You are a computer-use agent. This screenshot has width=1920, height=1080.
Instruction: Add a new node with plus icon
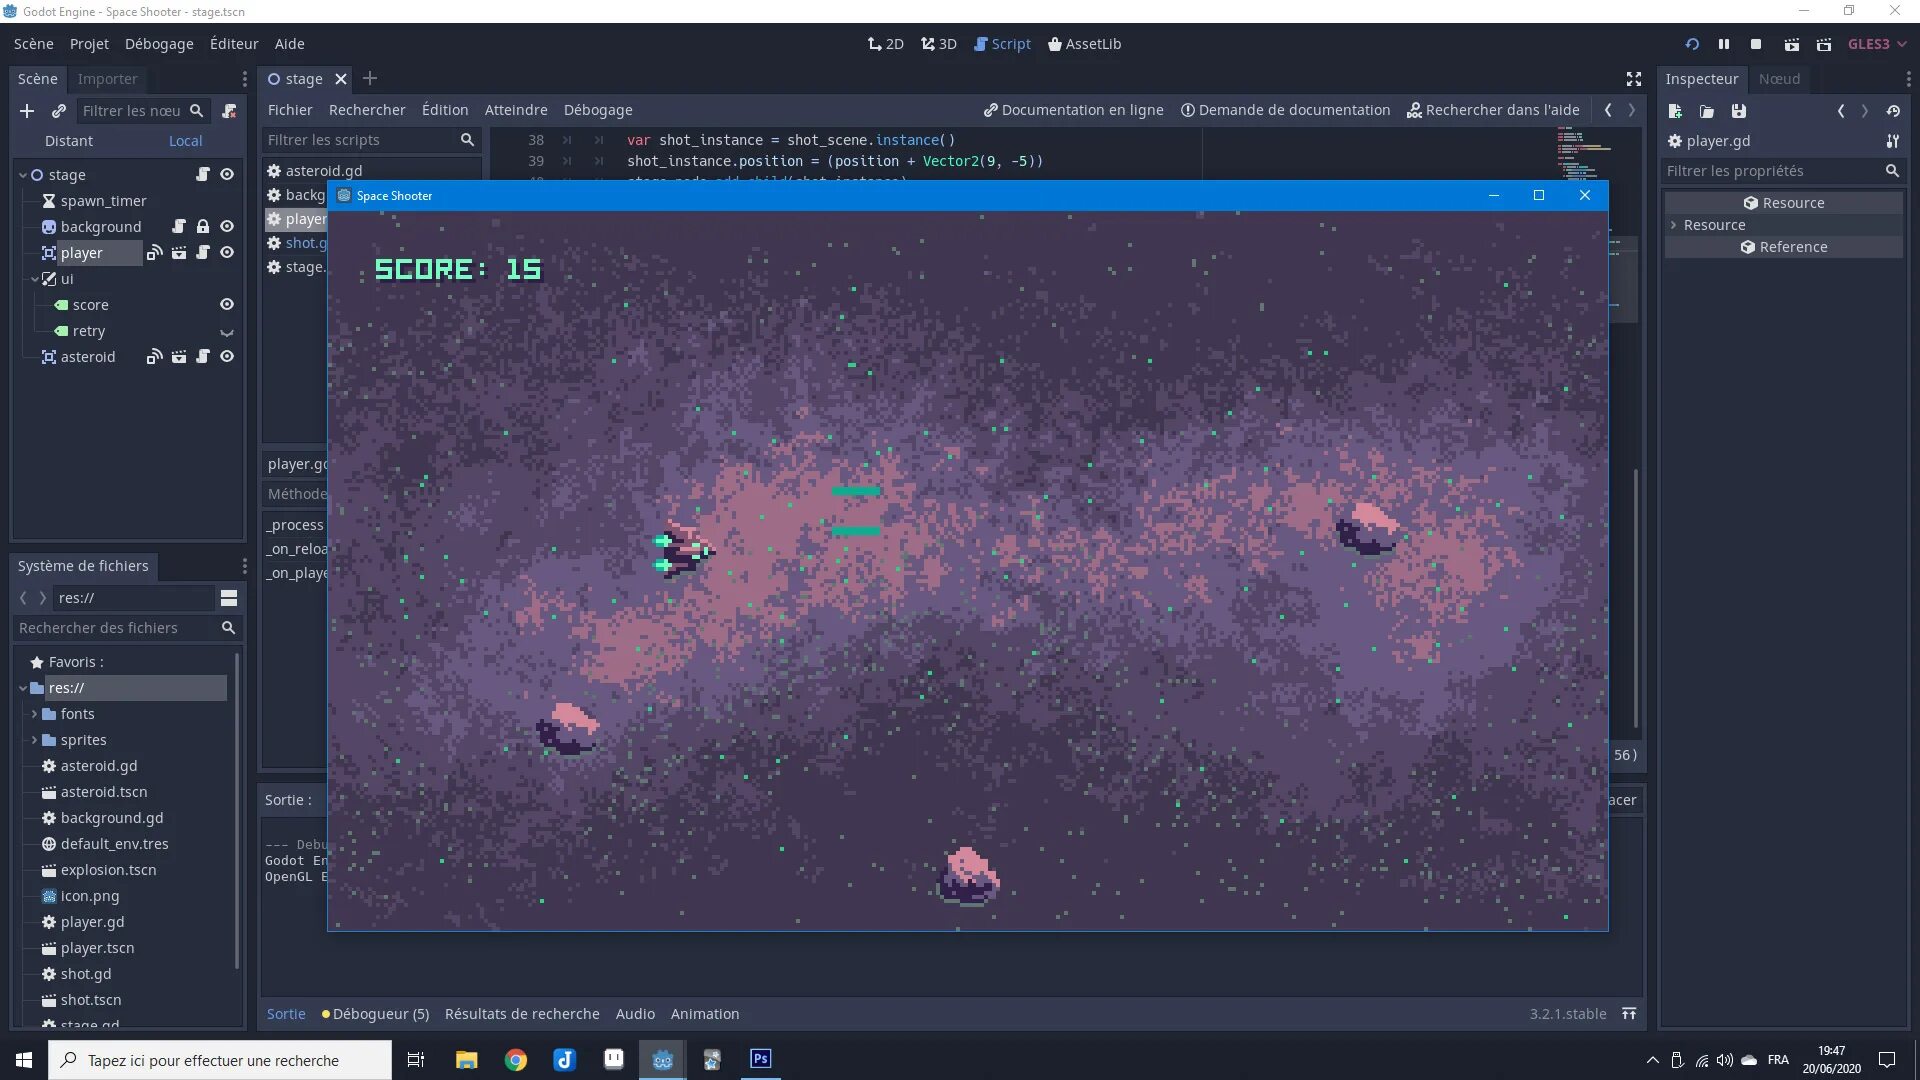tap(27, 111)
